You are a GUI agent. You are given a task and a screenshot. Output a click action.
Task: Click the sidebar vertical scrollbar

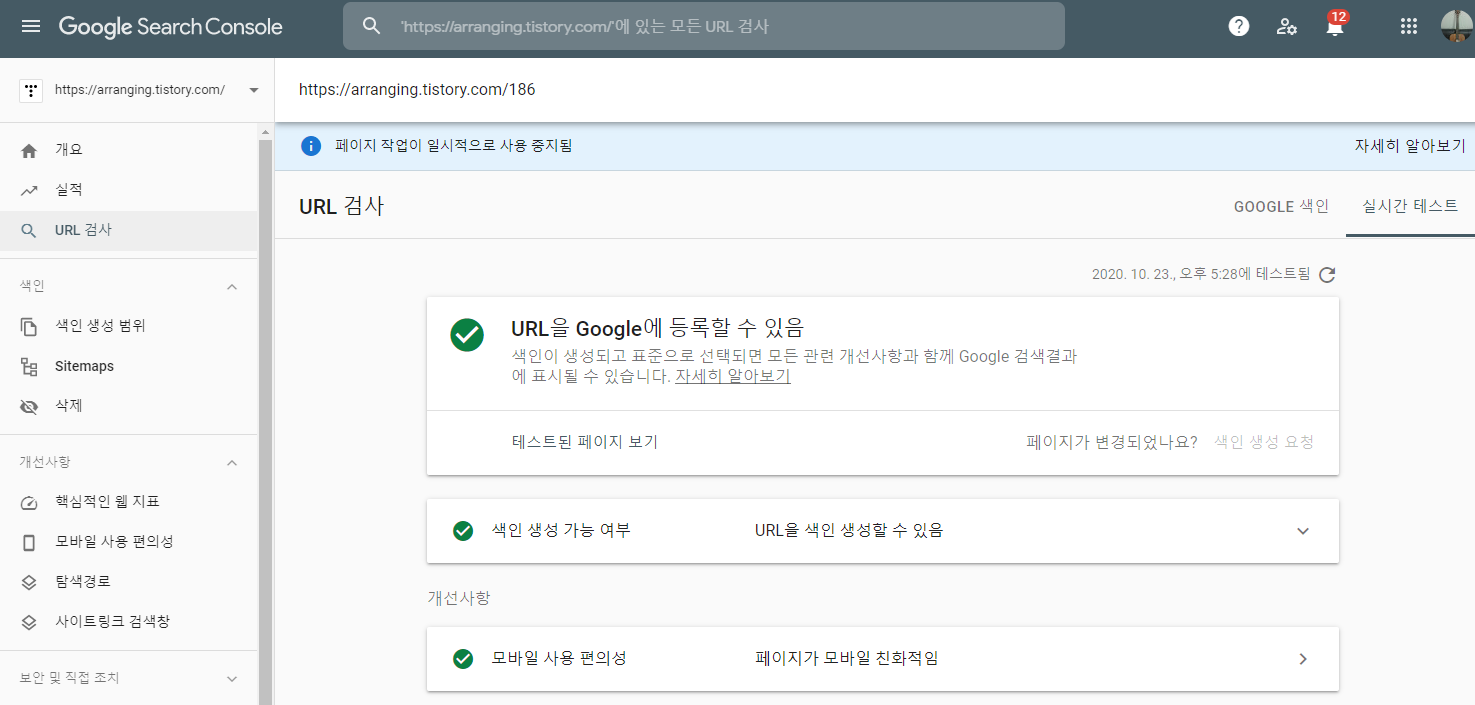(265, 420)
